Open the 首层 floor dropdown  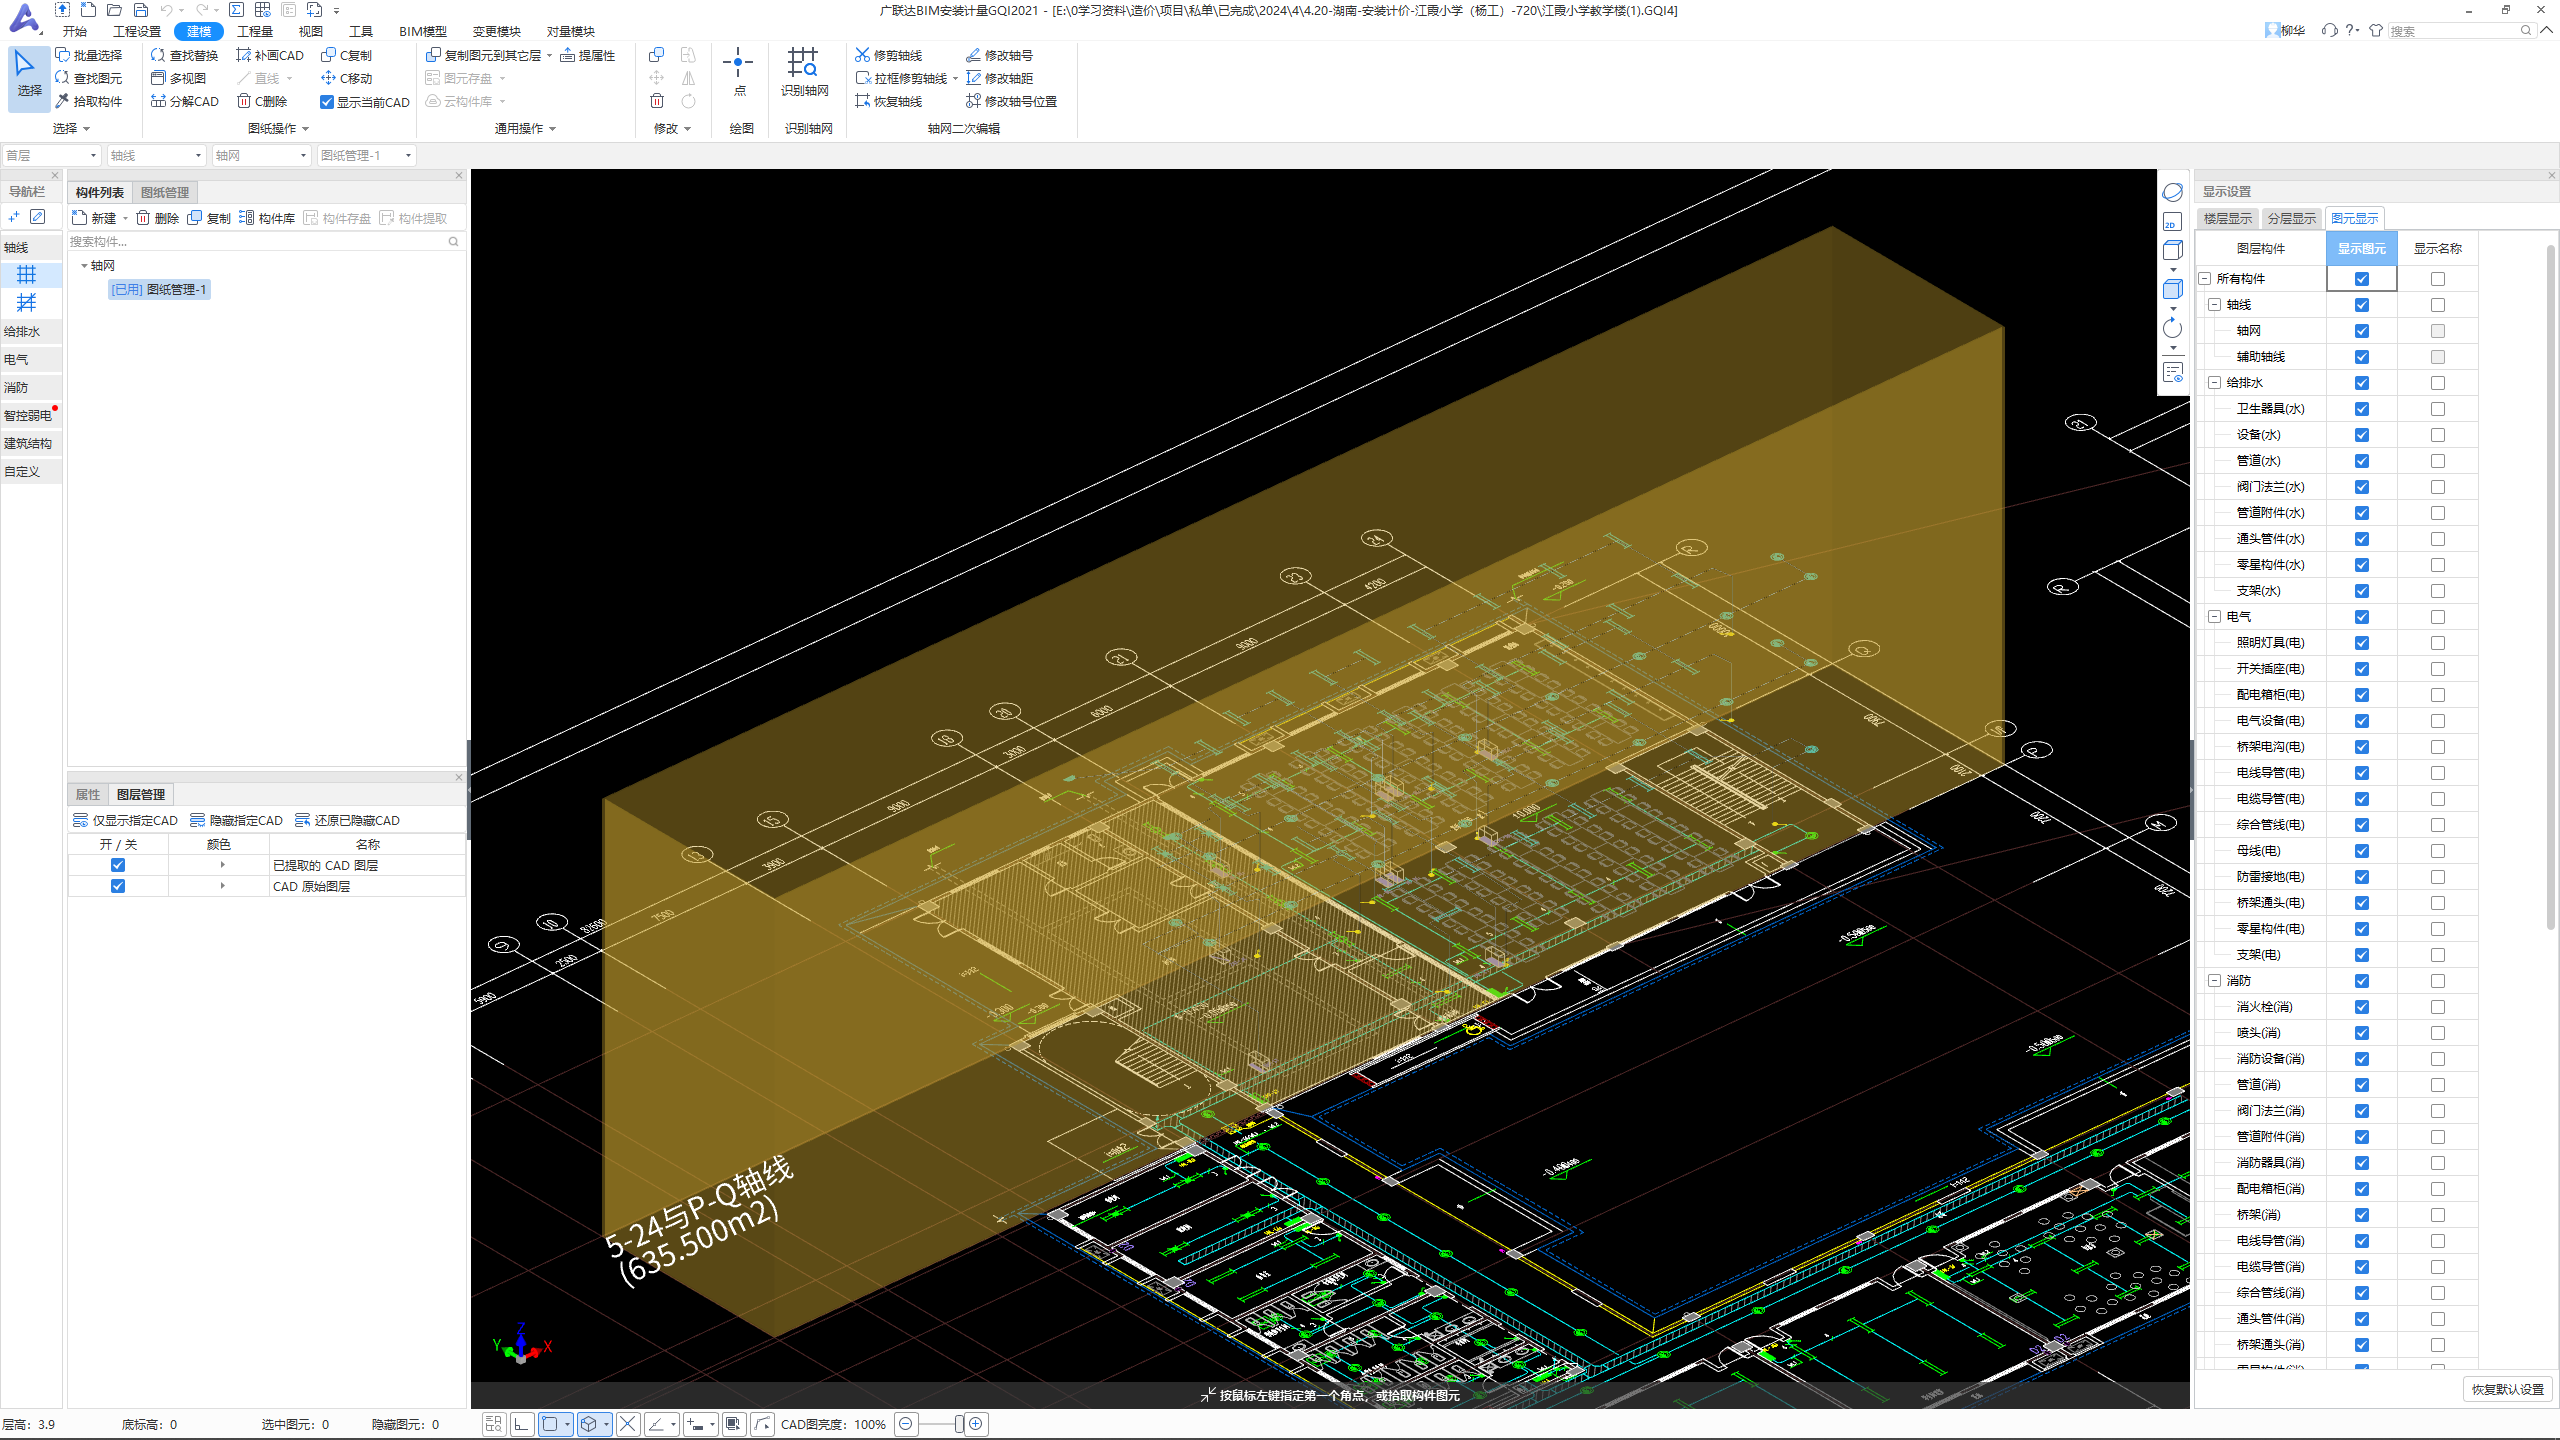point(52,155)
